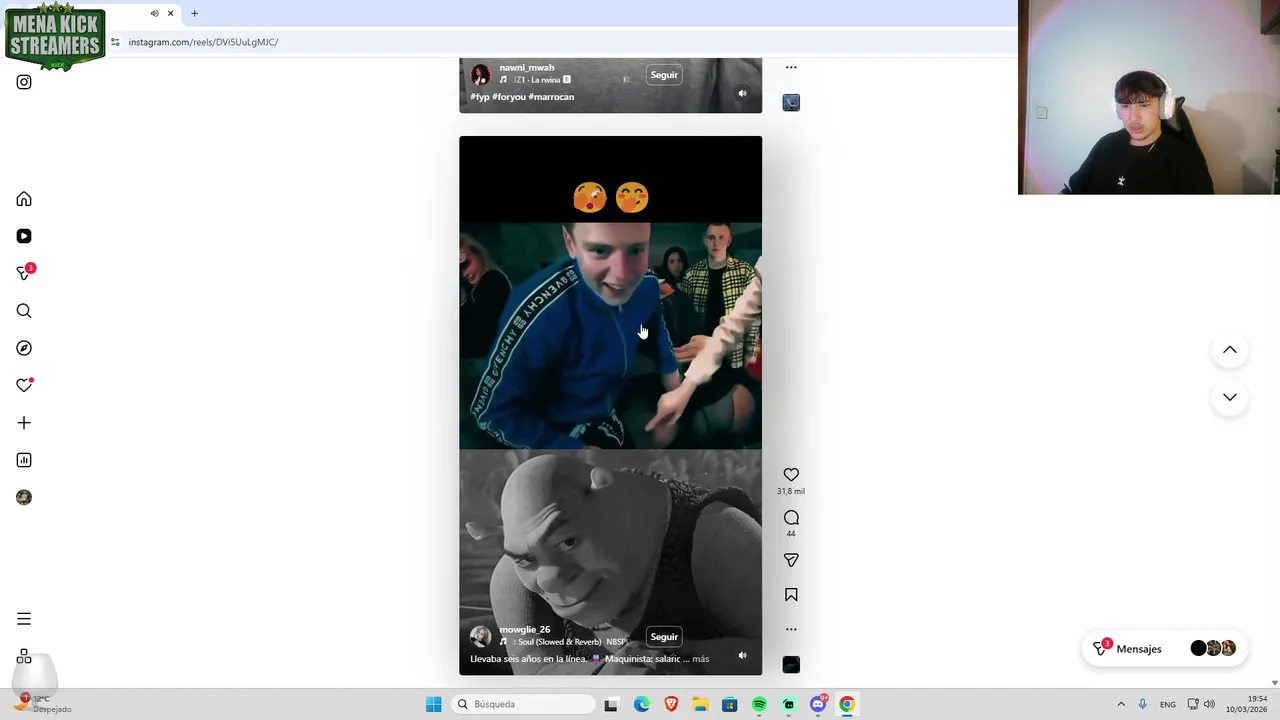Open audio thumbnail of mowglie_26 reel
Image resolution: width=1280 pixels, height=720 pixels.
click(791, 665)
